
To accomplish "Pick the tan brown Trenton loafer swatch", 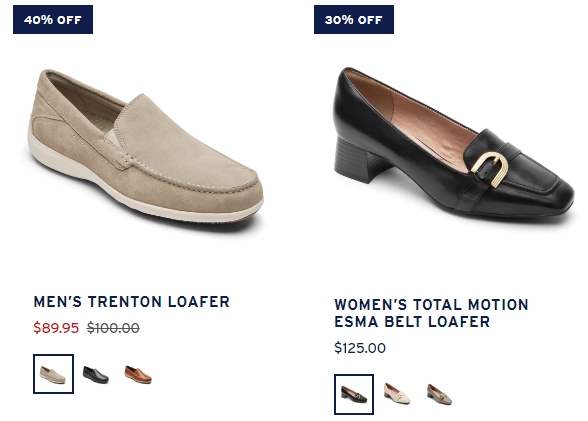I will pyautogui.click(x=138, y=374).
